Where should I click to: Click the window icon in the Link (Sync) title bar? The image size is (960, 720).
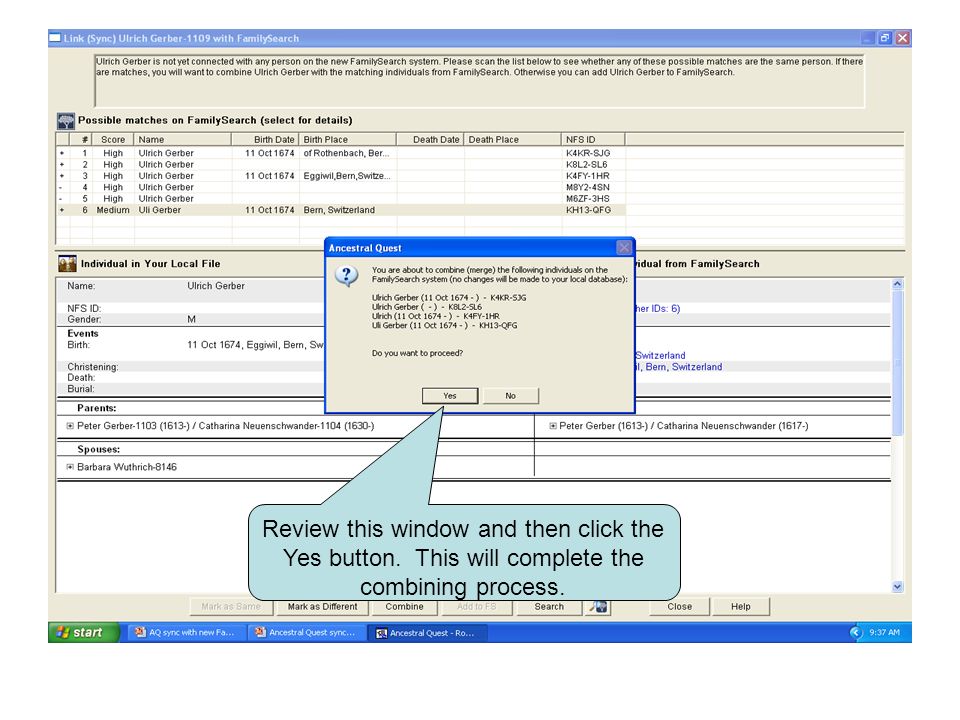pyautogui.click(x=55, y=38)
